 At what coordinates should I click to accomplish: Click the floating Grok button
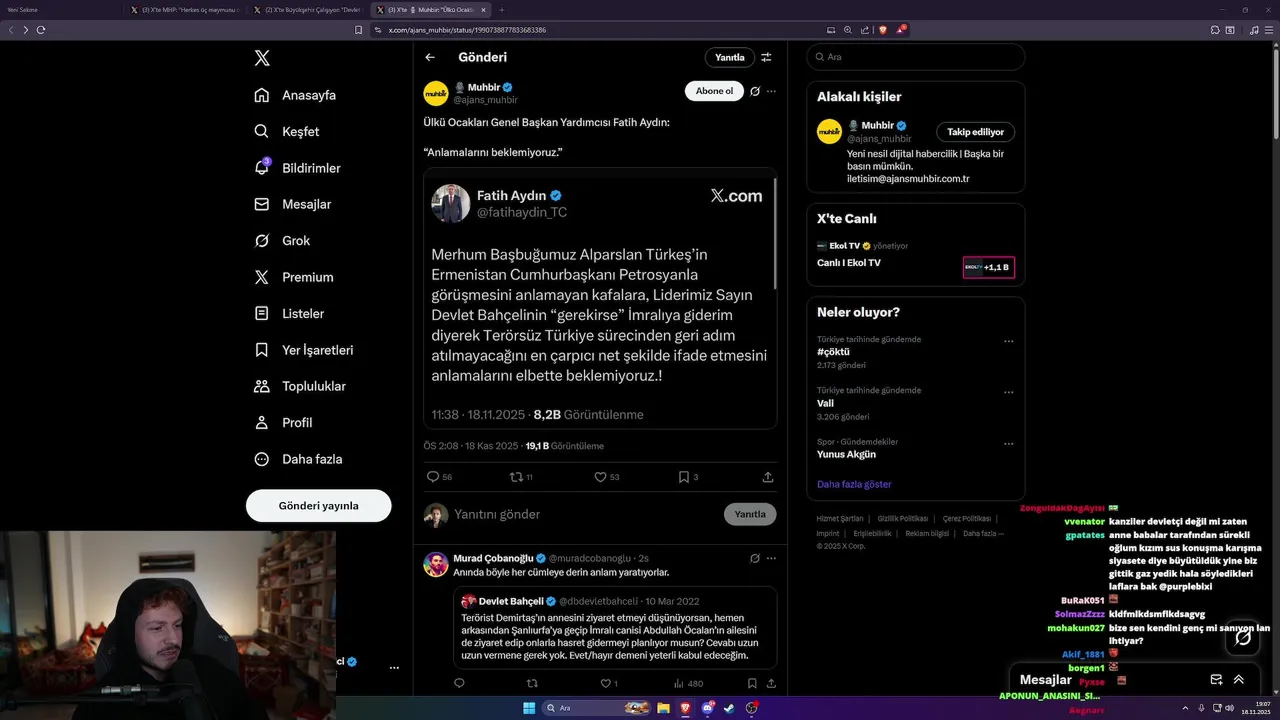click(1243, 637)
